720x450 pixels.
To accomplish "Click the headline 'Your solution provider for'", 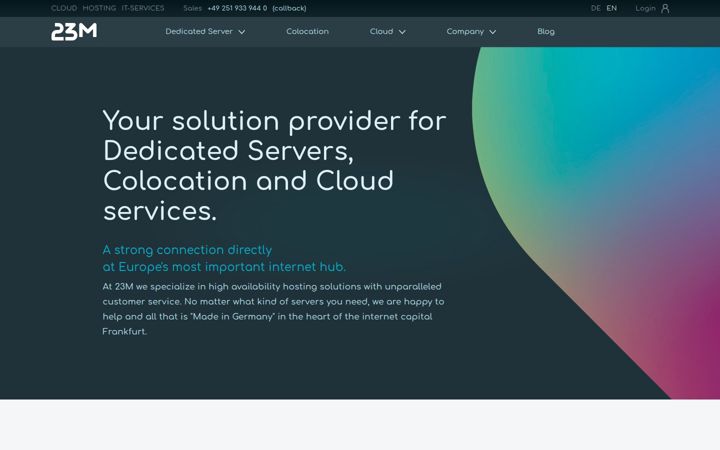I will click(275, 121).
